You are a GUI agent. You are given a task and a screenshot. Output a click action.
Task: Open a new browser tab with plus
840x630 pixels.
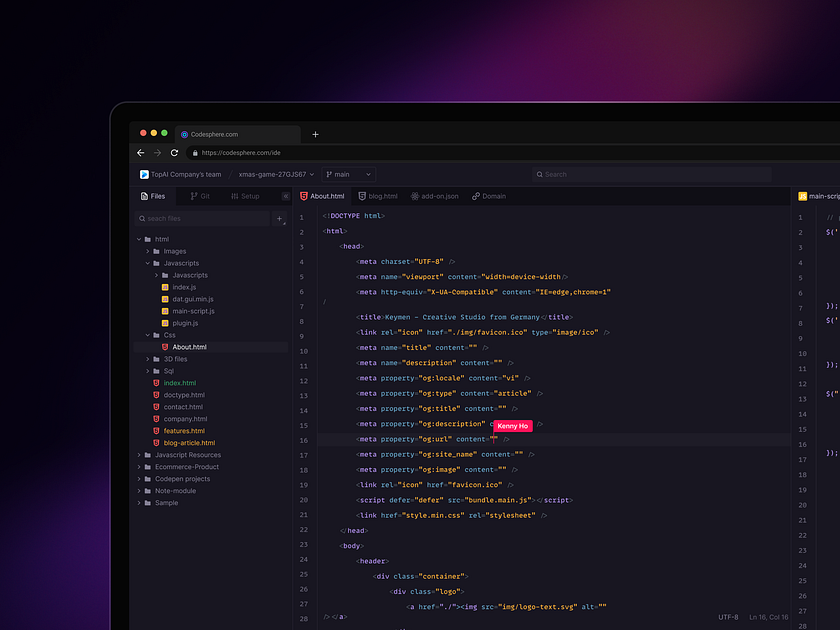tap(316, 134)
